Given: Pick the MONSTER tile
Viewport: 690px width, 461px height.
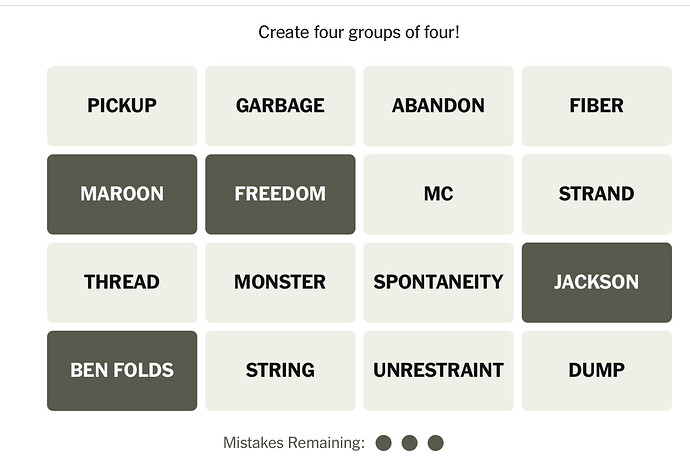Looking at the screenshot, I should click(280, 282).
